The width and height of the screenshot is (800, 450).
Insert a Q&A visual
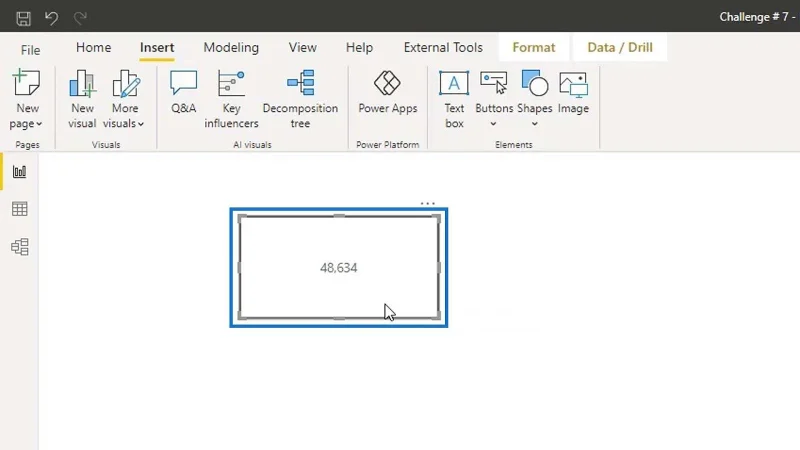pyautogui.click(x=184, y=92)
